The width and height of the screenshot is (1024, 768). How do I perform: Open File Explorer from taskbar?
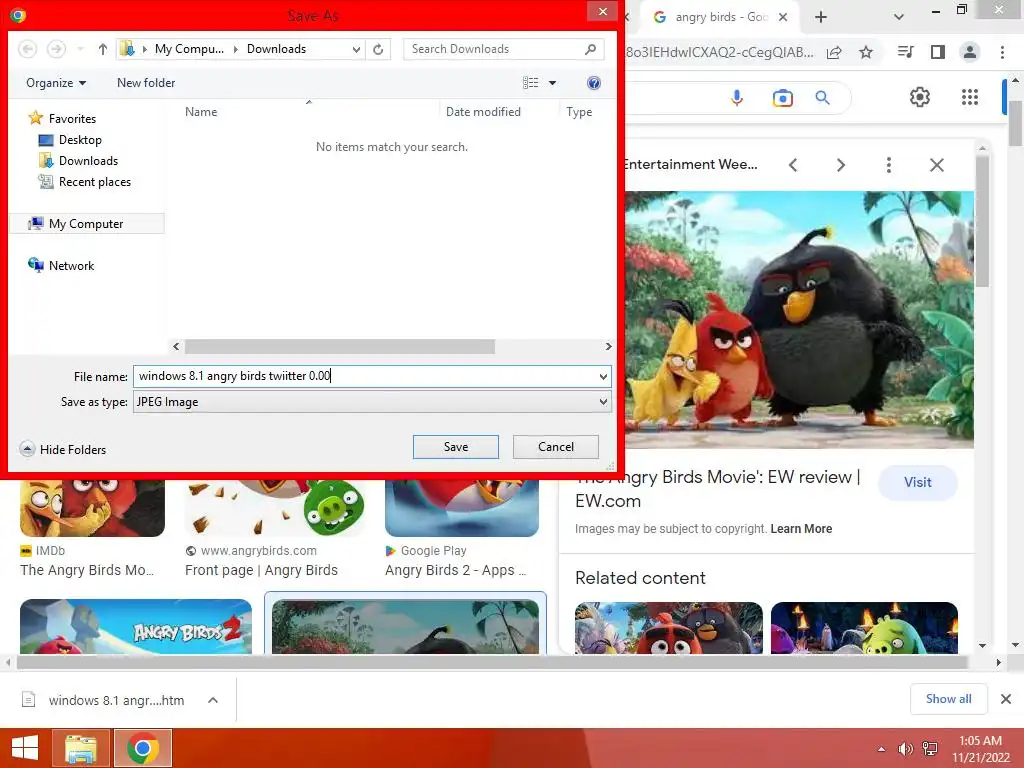tap(81, 748)
